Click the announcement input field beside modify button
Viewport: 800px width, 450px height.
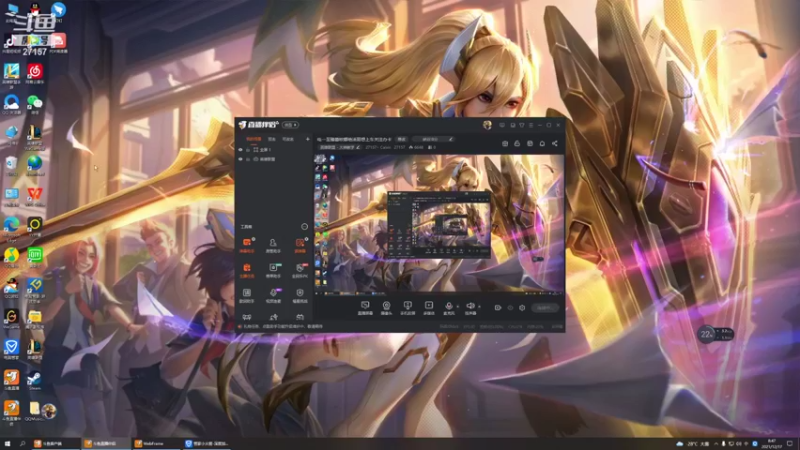(433, 139)
